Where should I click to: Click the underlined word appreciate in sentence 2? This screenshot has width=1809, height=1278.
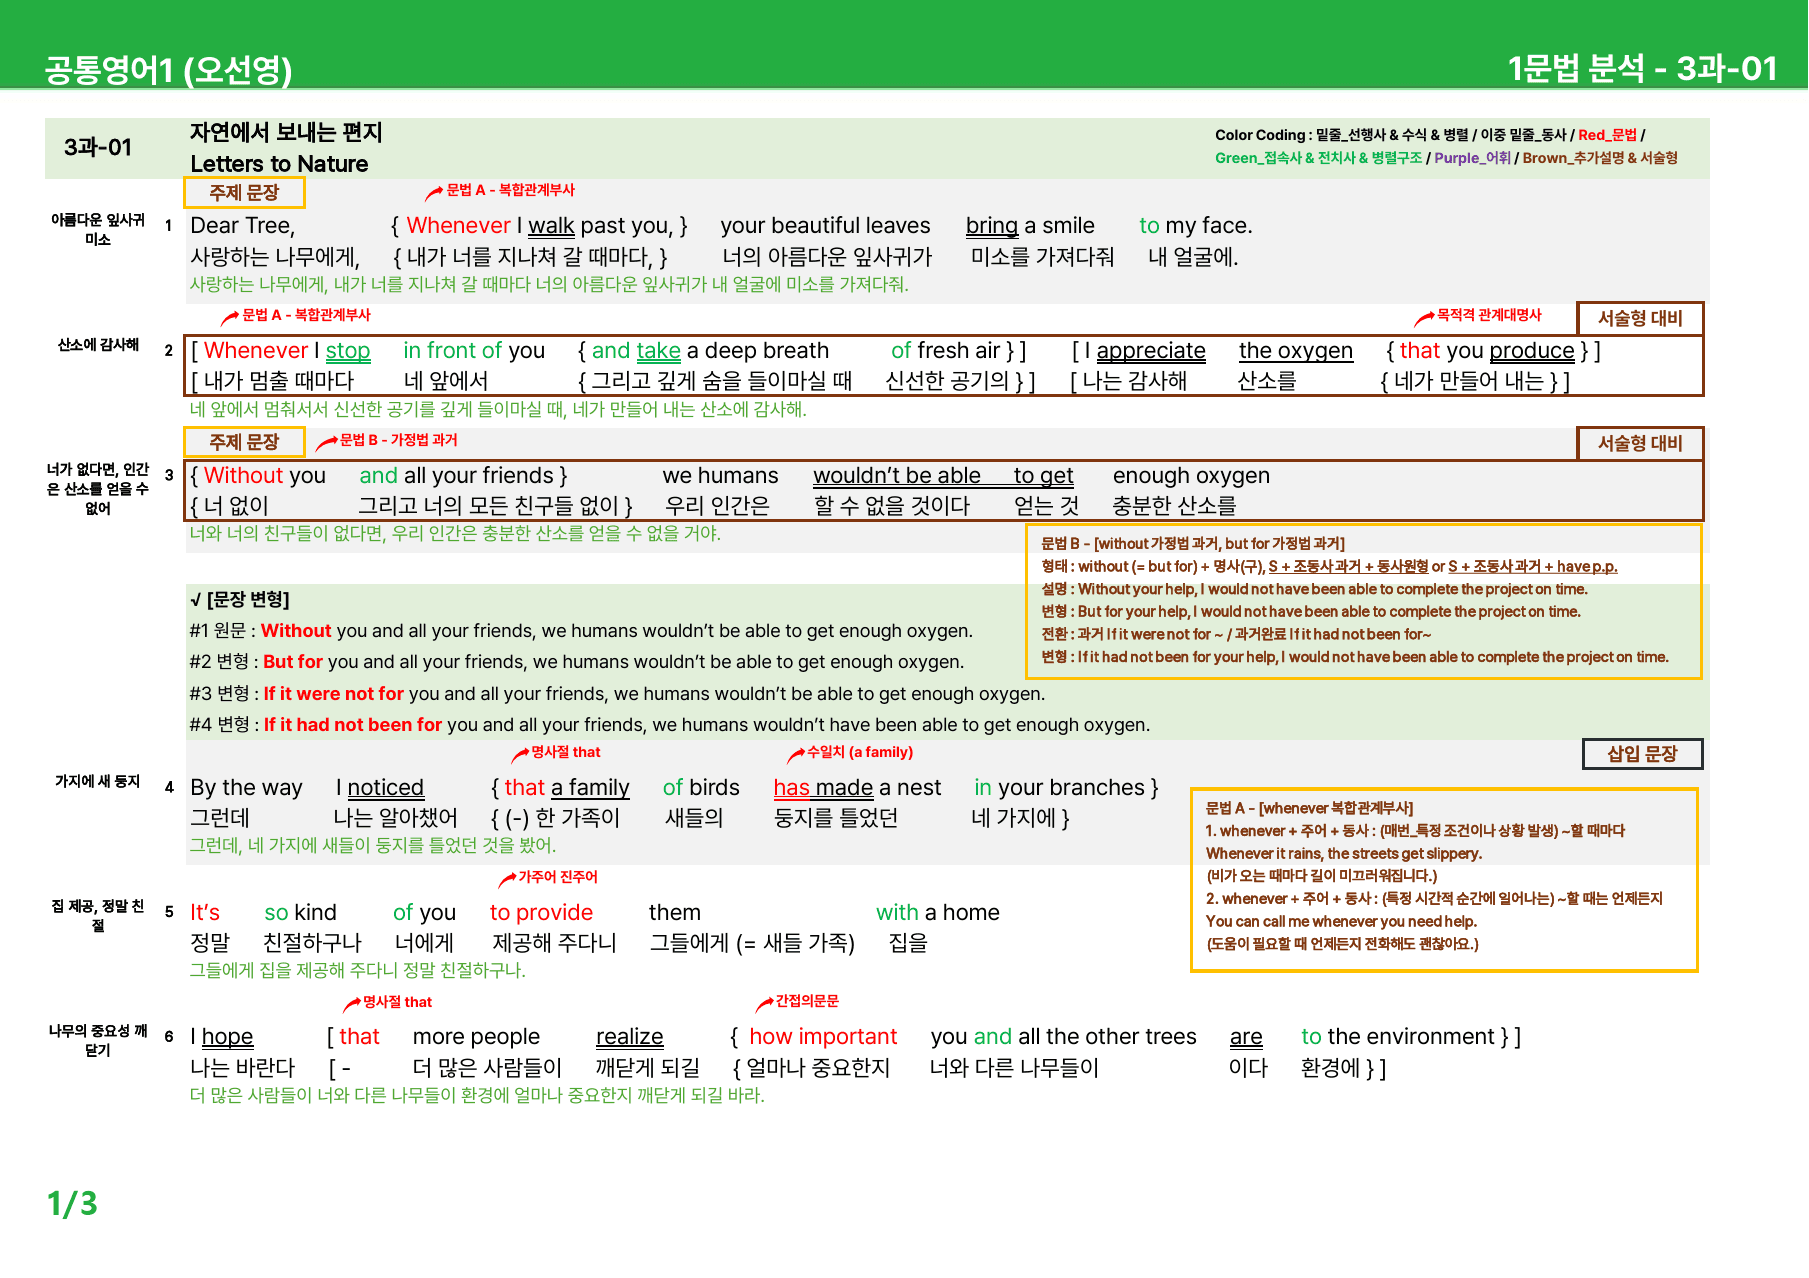pyautogui.click(x=1151, y=351)
